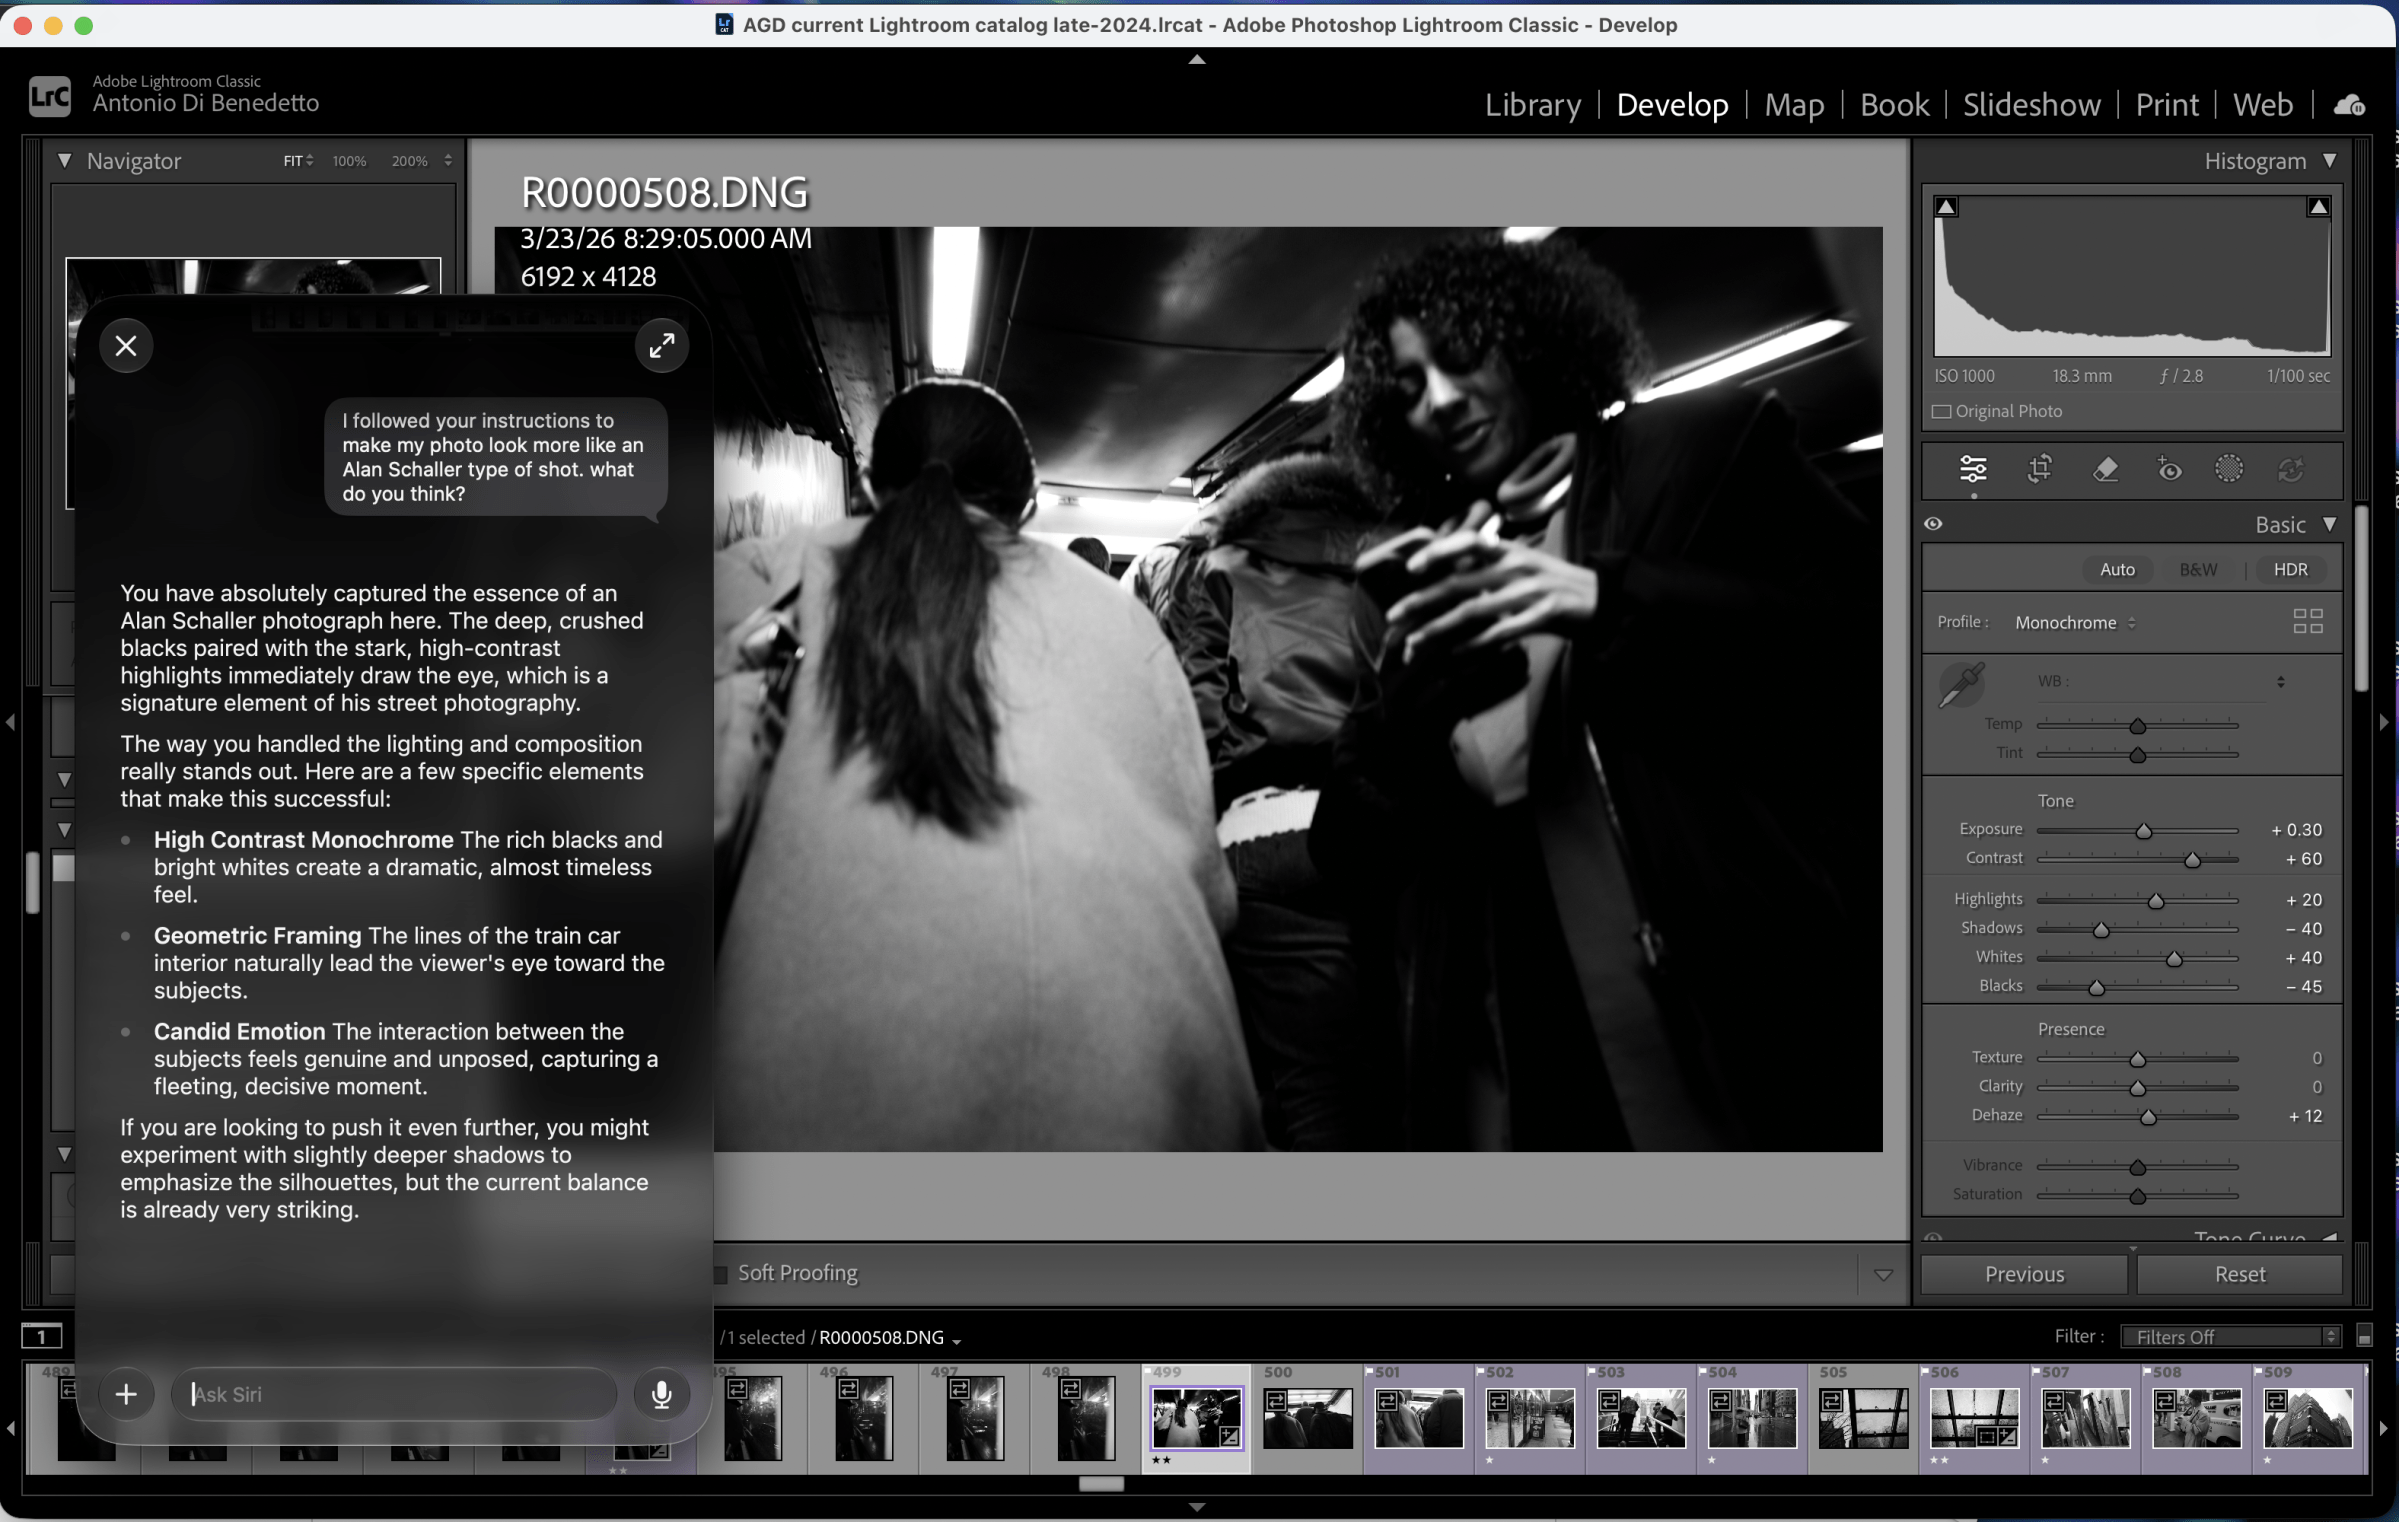The height and width of the screenshot is (1522, 2399).
Task: Select filmstrip thumbnail 509
Action: [2307, 1417]
